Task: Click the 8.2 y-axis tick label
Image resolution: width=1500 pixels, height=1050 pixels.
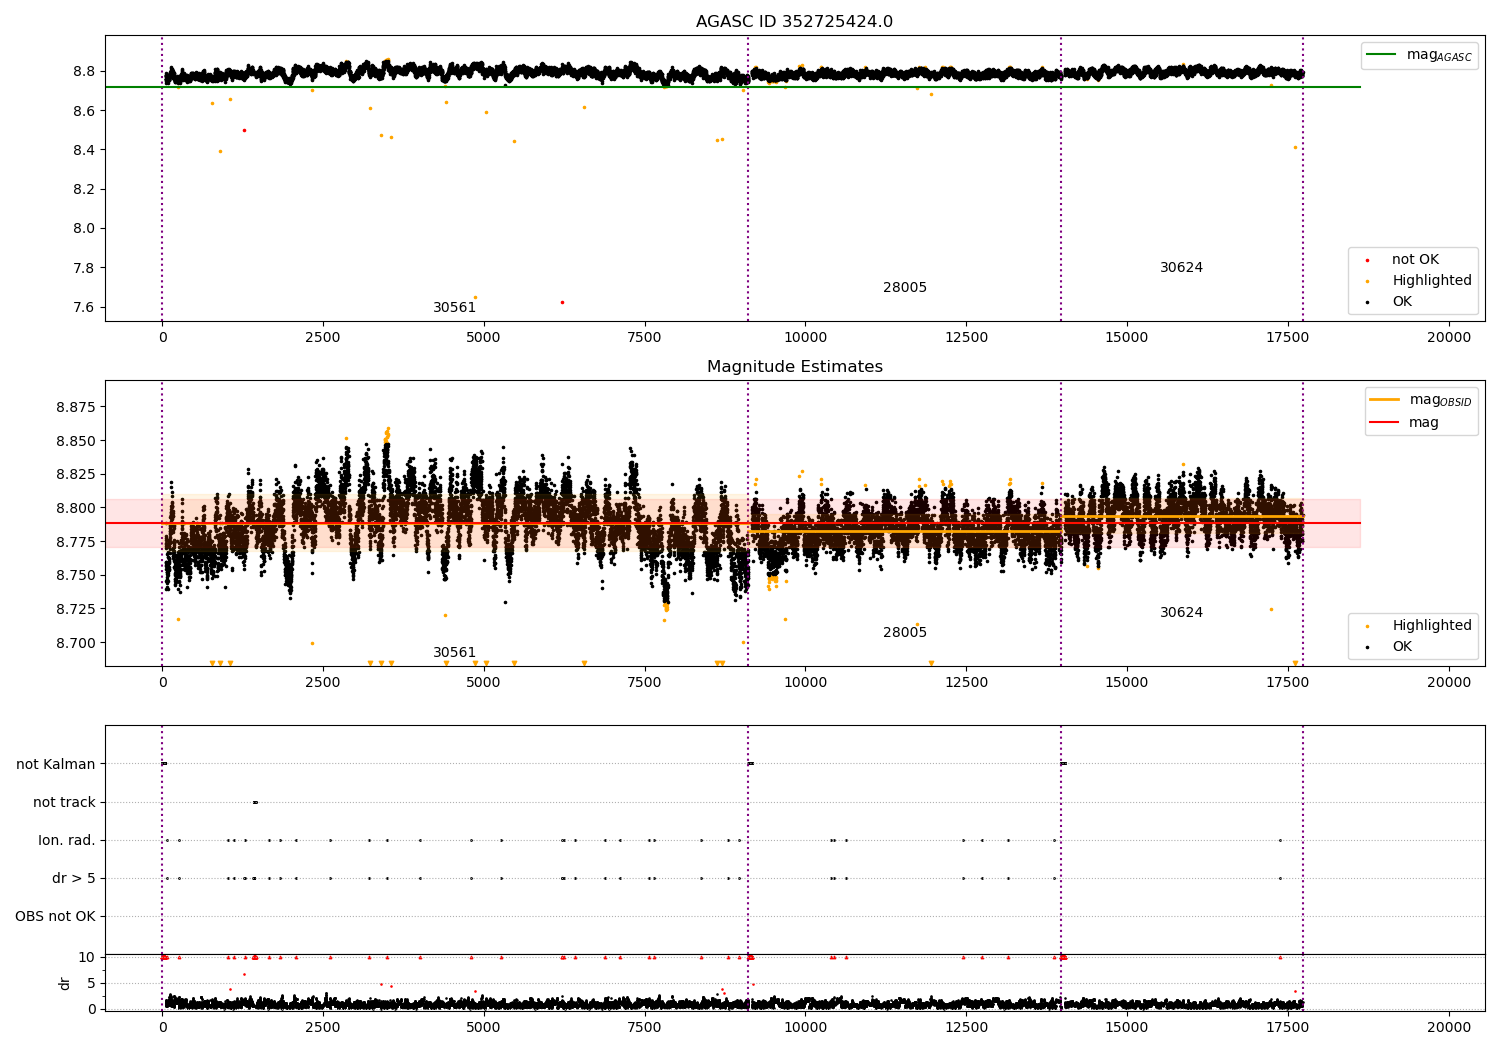Action: click(x=84, y=190)
